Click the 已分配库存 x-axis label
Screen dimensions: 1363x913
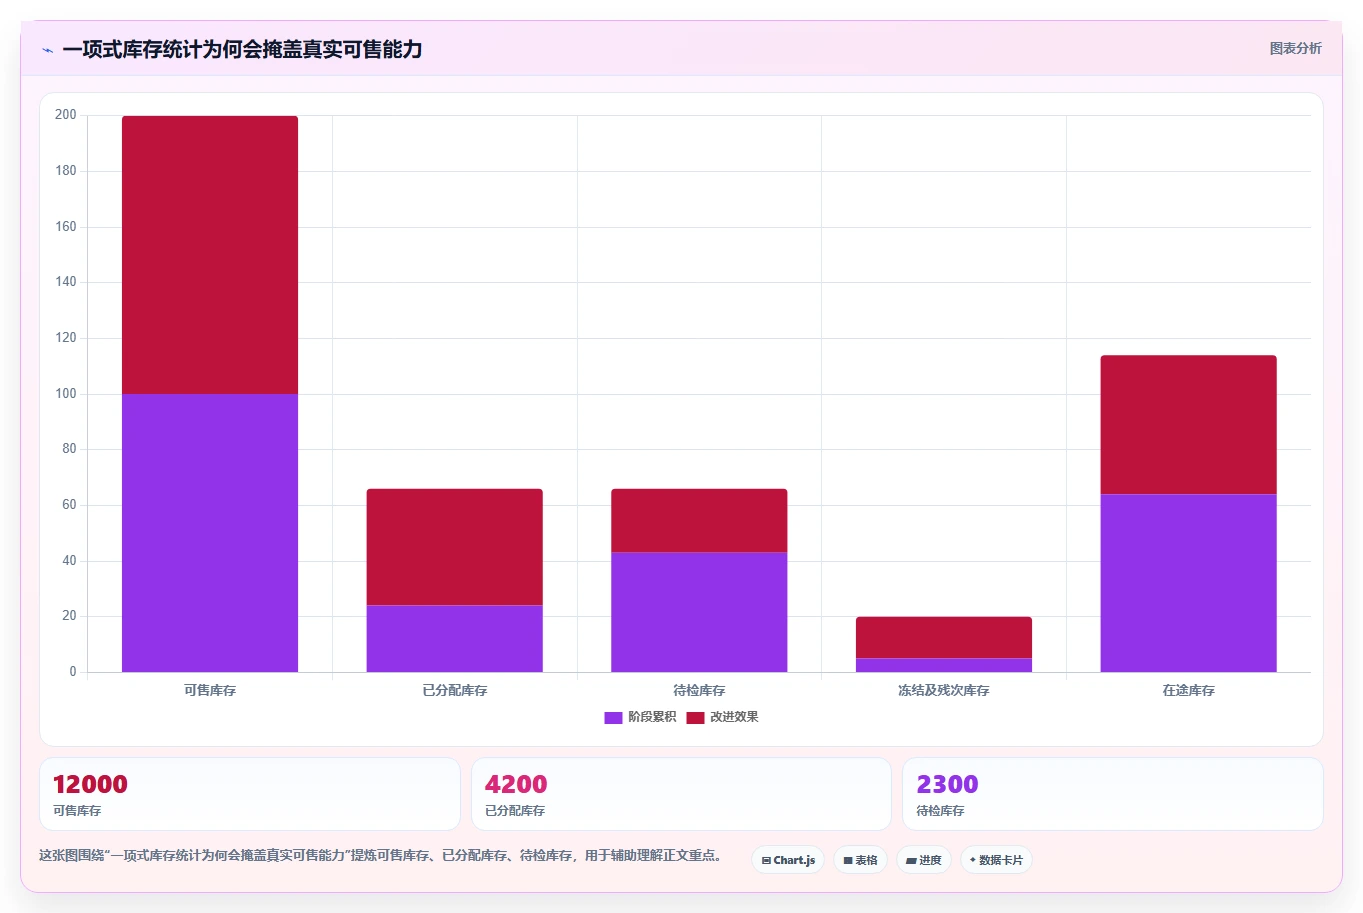[x=455, y=691]
